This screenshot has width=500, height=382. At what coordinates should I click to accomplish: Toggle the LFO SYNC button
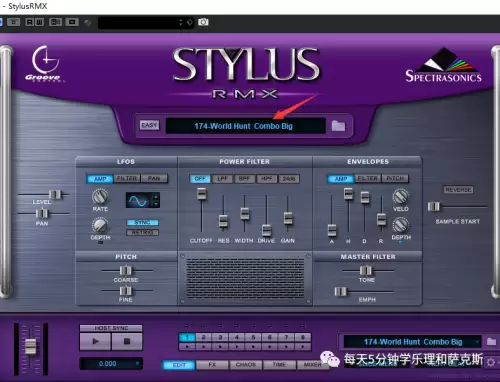pyautogui.click(x=143, y=223)
